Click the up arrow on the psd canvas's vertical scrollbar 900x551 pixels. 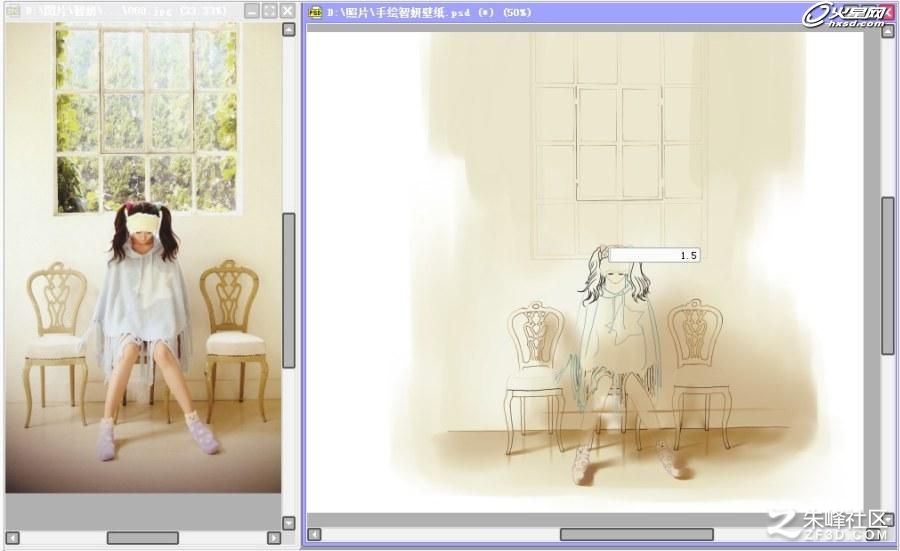(887, 32)
